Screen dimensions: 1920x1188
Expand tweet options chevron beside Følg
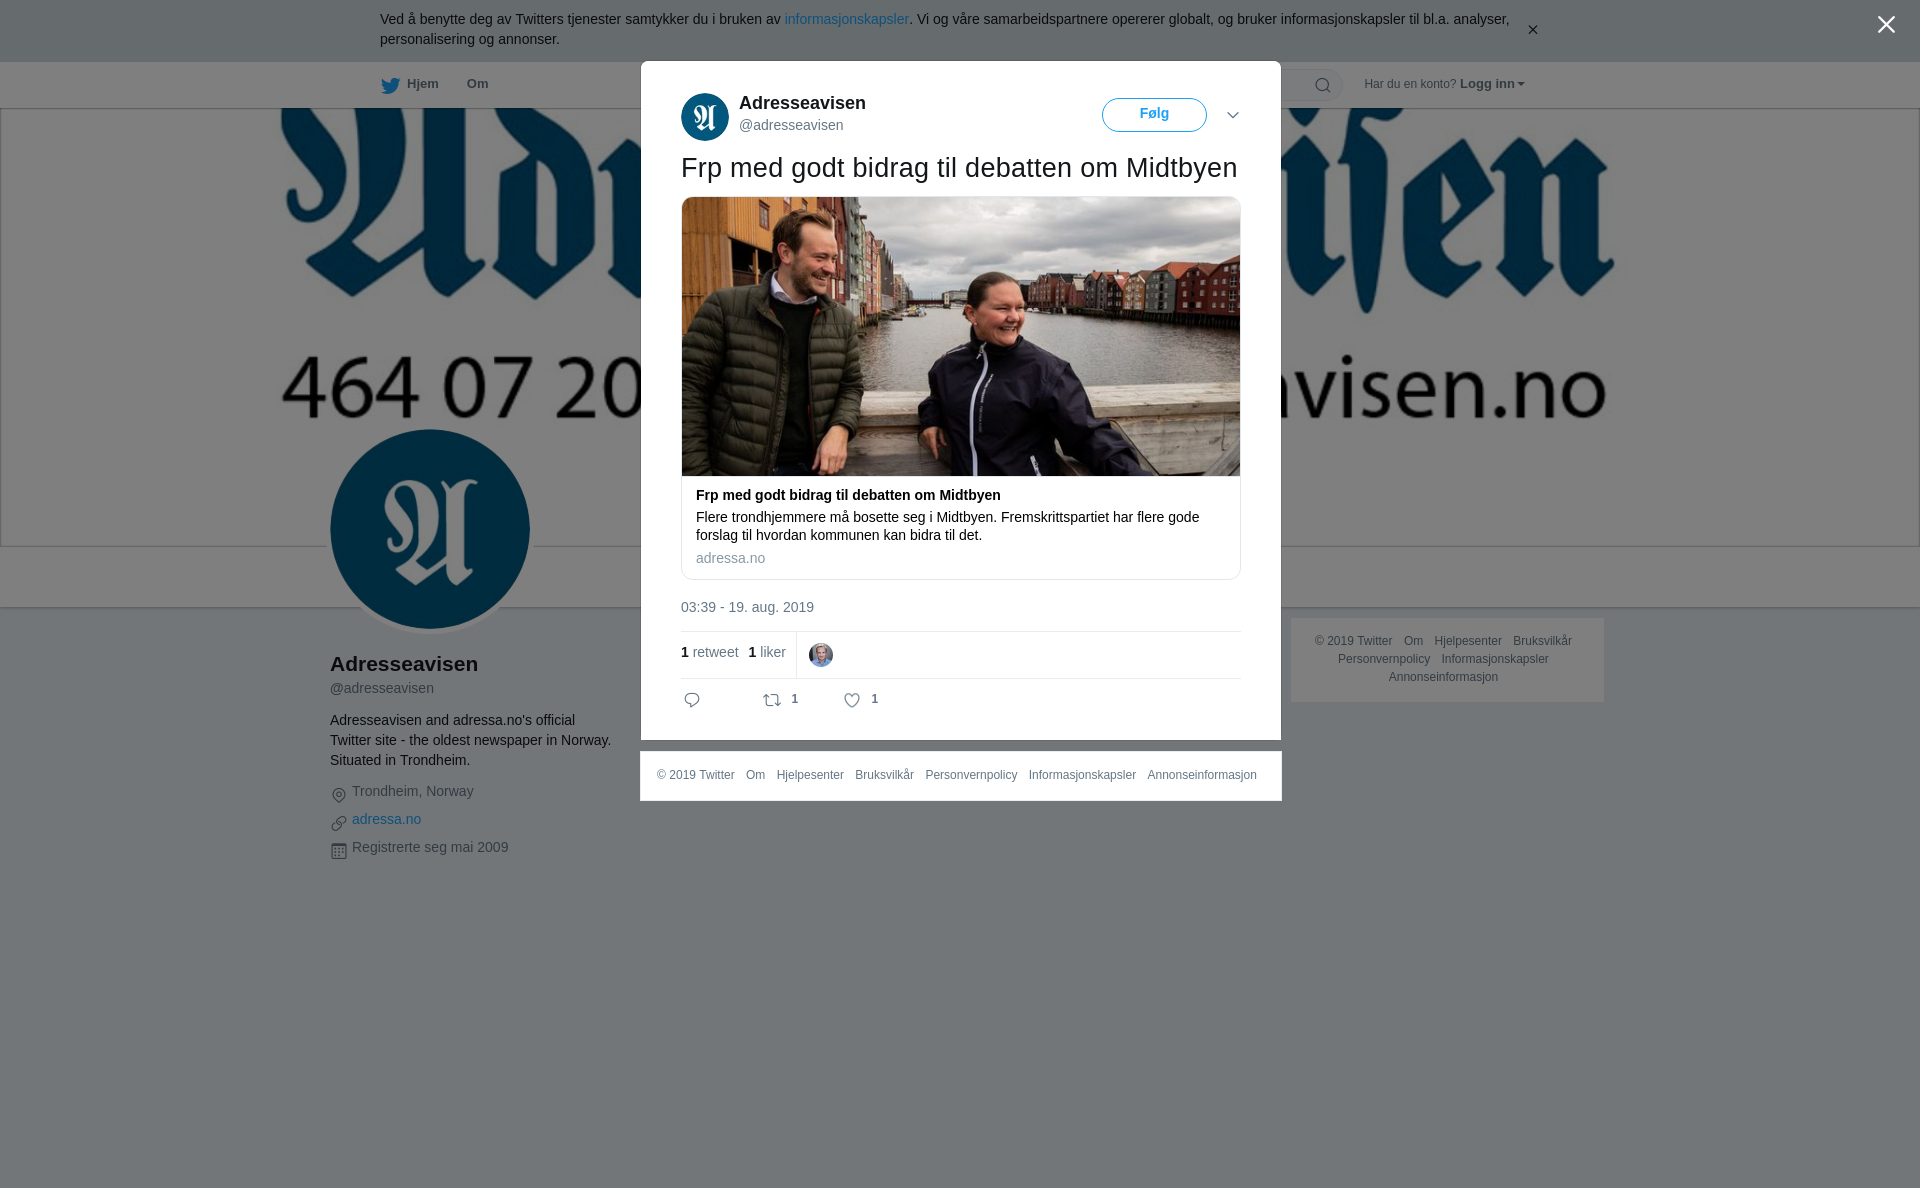(1233, 115)
